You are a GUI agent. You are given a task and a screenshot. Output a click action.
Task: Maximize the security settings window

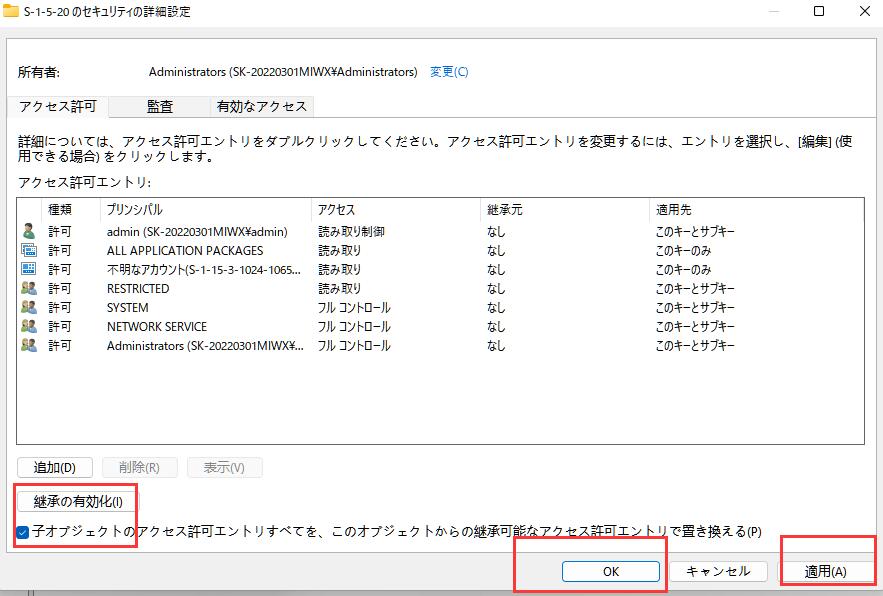819,12
